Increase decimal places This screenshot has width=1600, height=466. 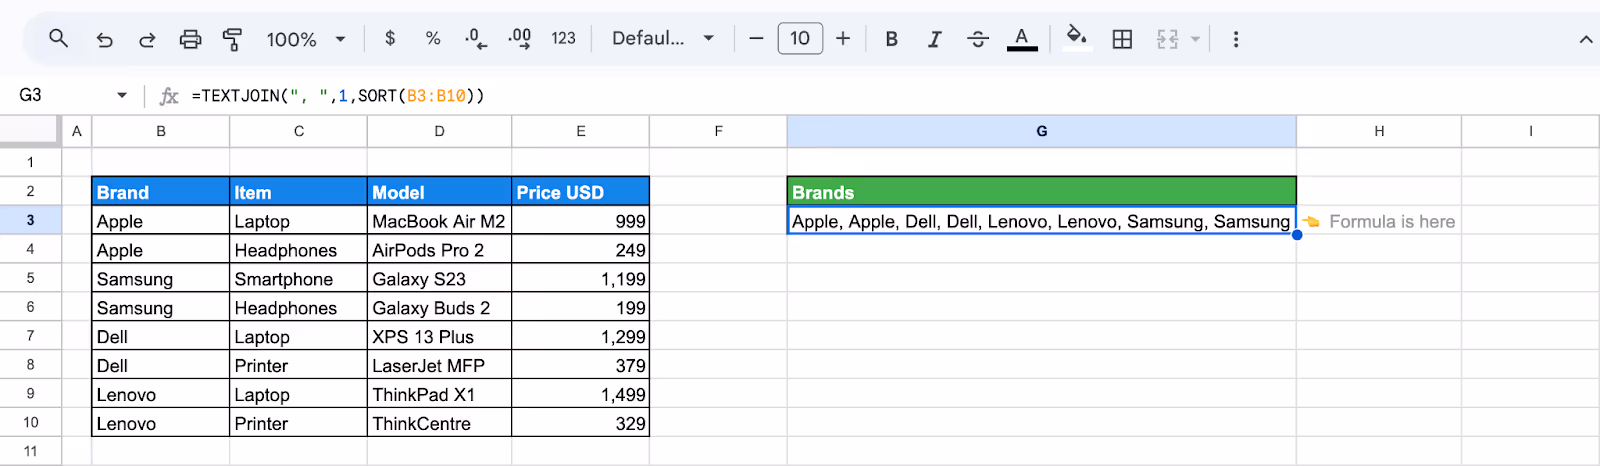click(x=520, y=38)
